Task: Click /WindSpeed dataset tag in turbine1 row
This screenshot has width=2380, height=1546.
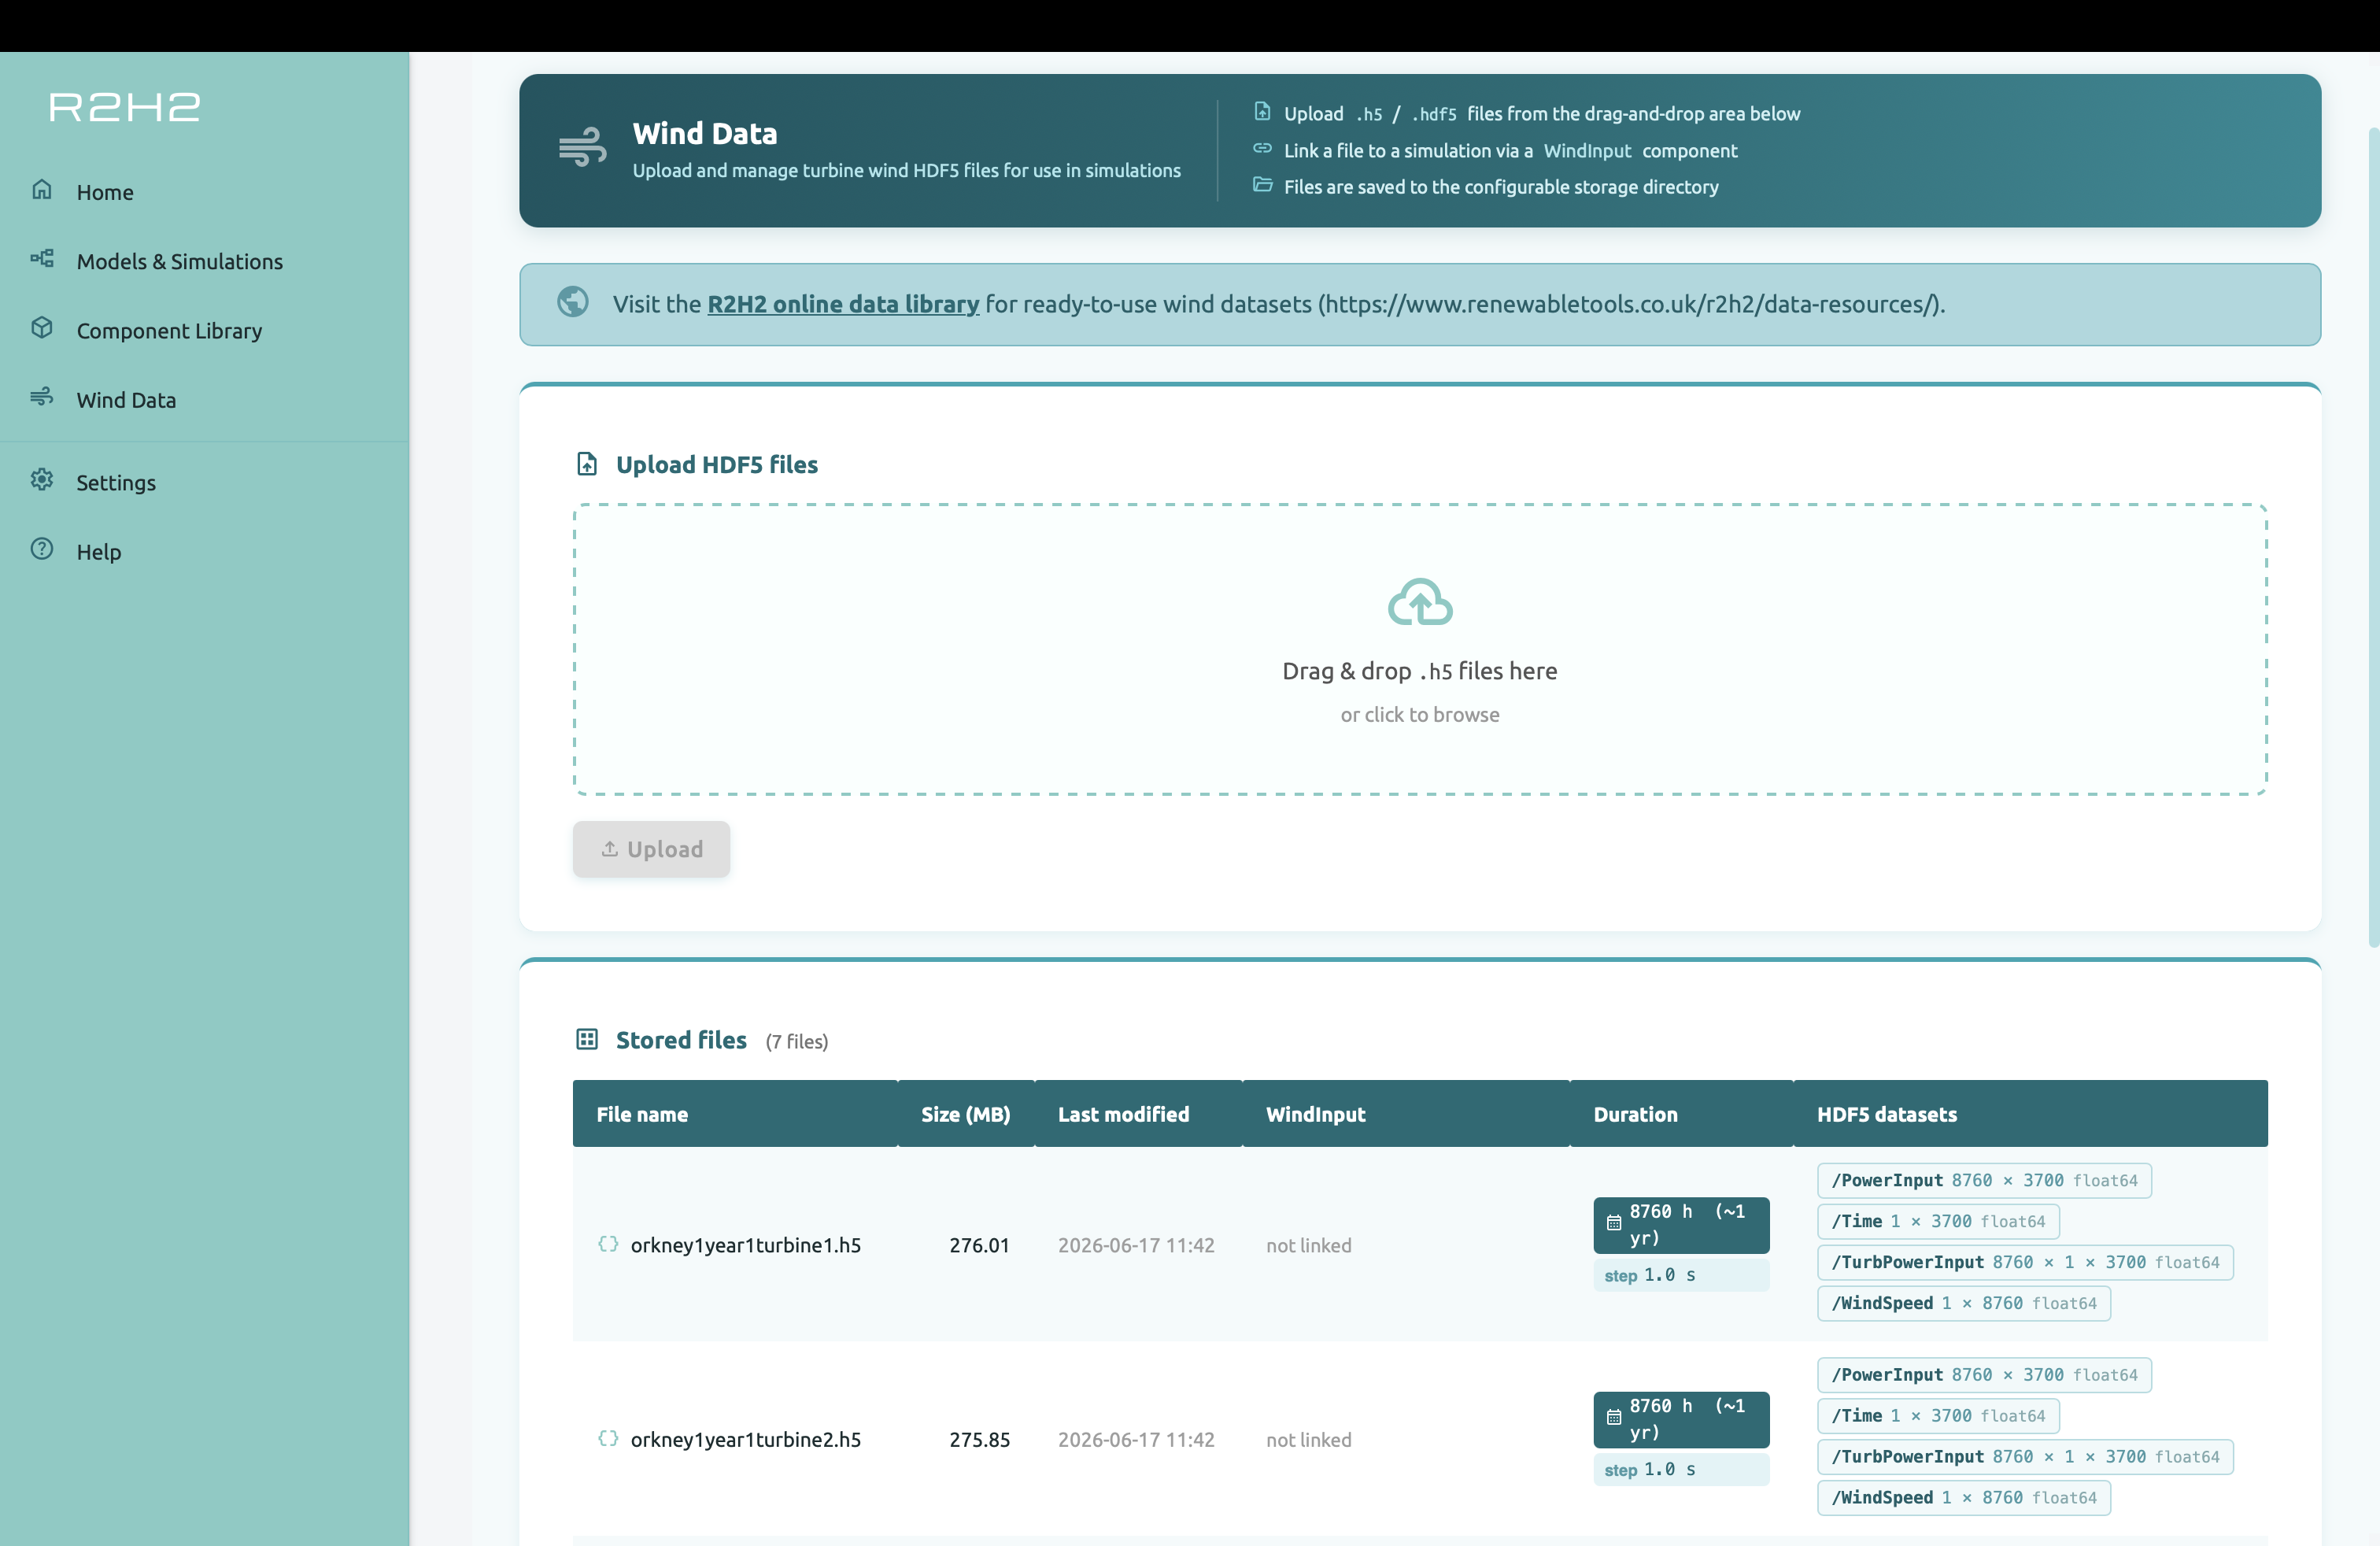Action: (x=1964, y=1303)
